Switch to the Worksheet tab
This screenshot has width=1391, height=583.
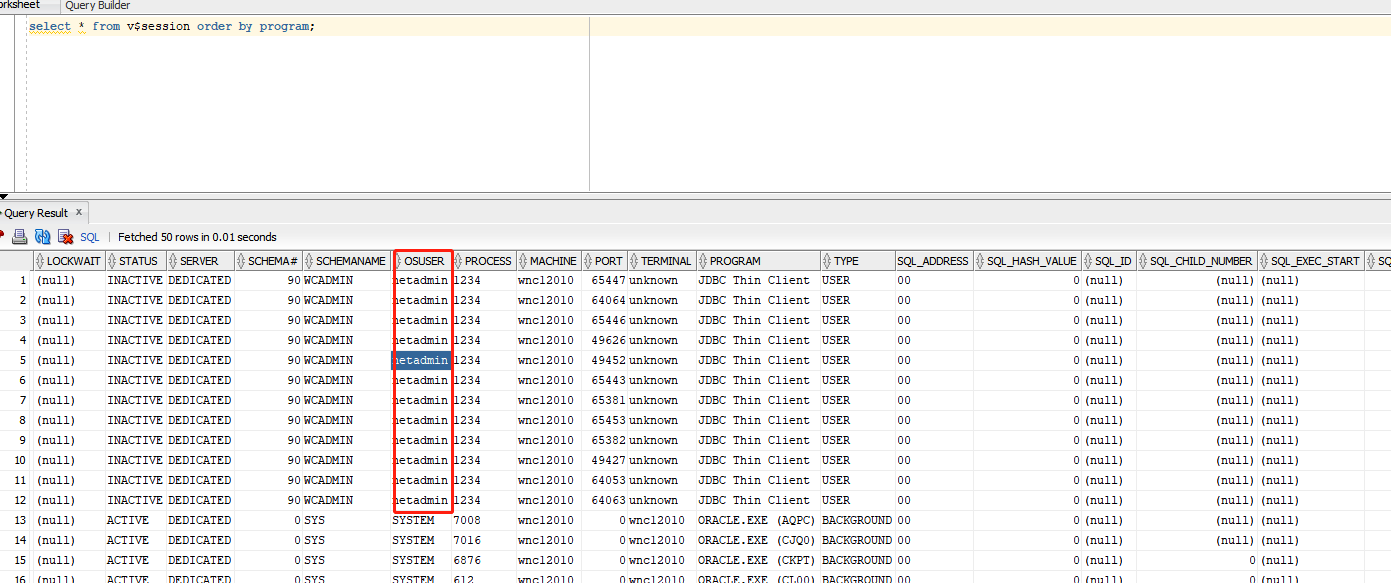20,6
